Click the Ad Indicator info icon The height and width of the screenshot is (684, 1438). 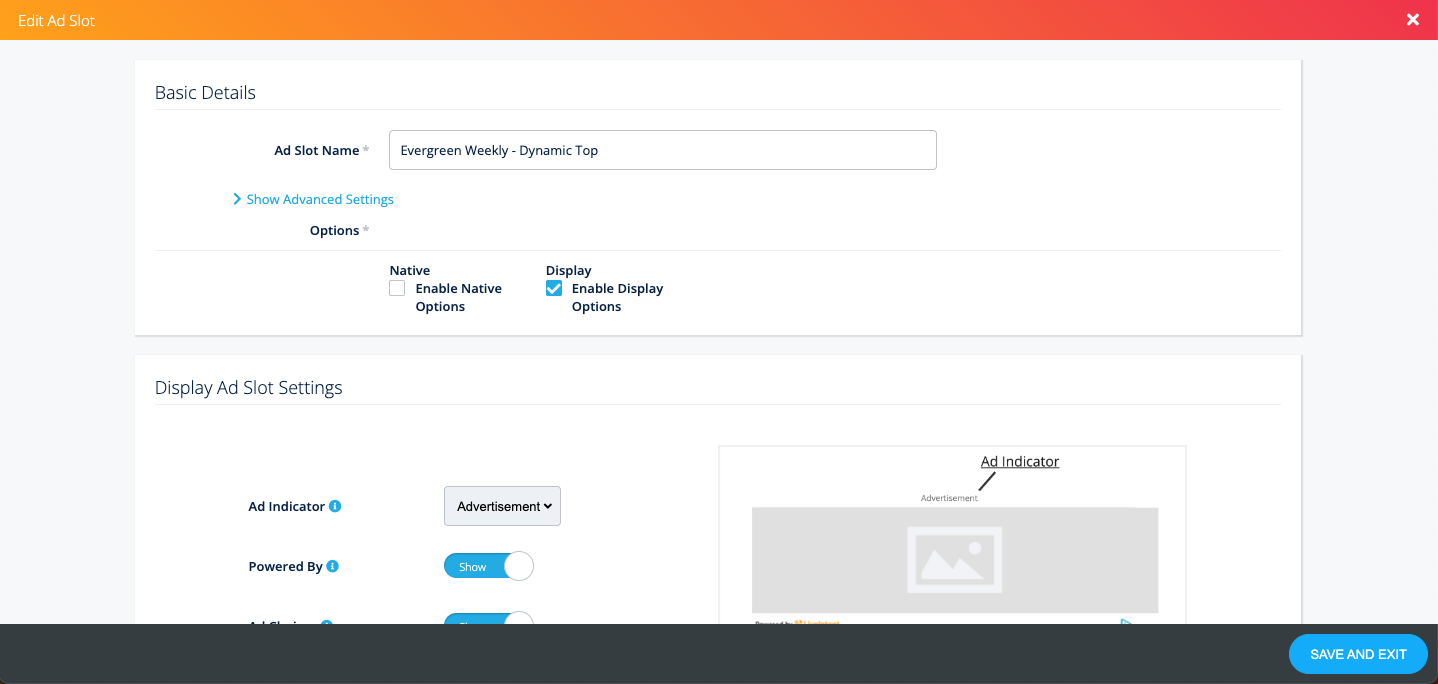pyautogui.click(x=335, y=506)
